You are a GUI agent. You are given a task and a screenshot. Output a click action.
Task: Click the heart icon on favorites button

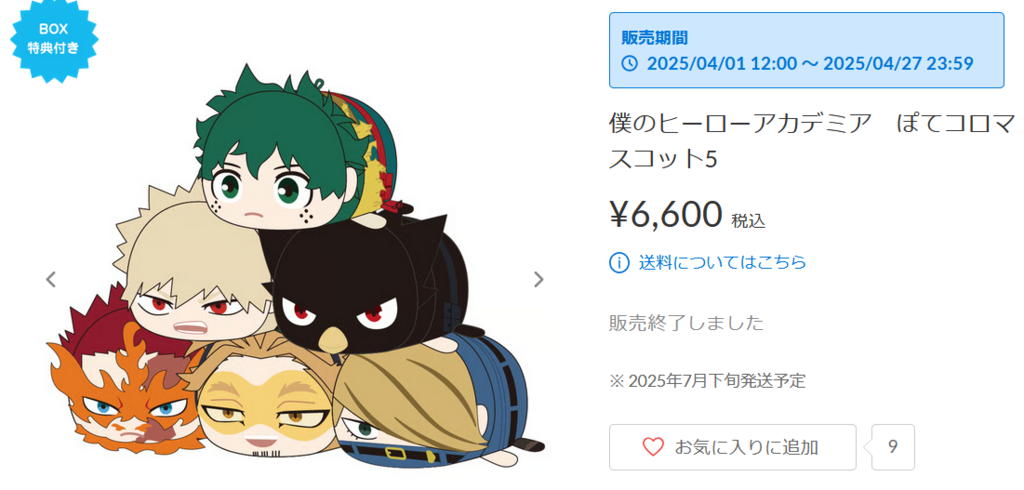click(x=653, y=448)
